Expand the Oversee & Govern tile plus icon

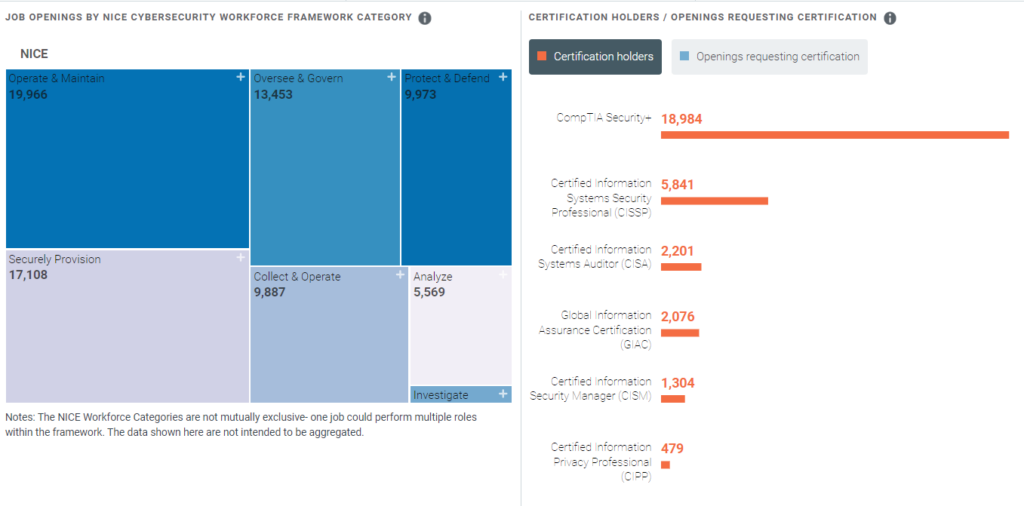pyautogui.click(x=391, y=77)
